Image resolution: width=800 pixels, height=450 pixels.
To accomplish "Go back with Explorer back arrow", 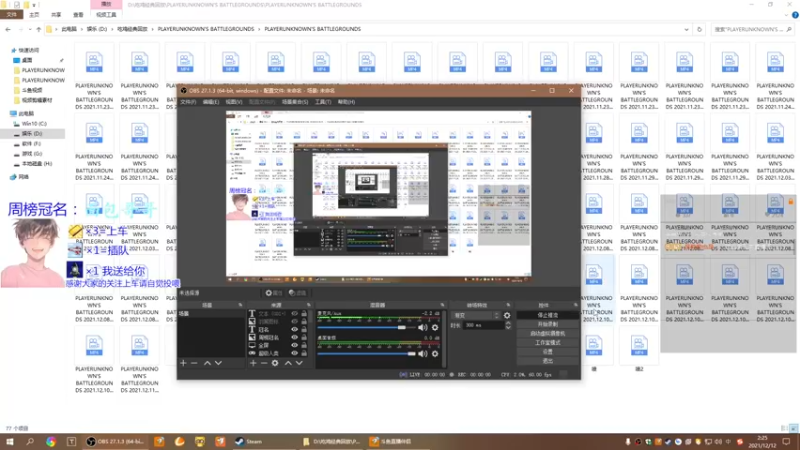I will pos(8,29).
